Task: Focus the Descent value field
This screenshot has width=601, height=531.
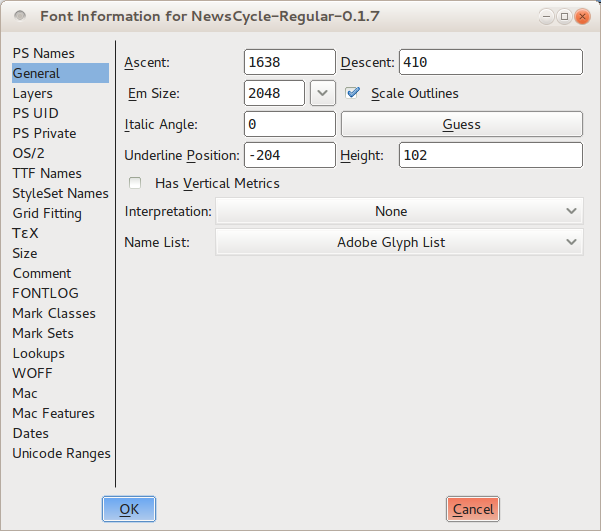Action: [x=490, y=62]
